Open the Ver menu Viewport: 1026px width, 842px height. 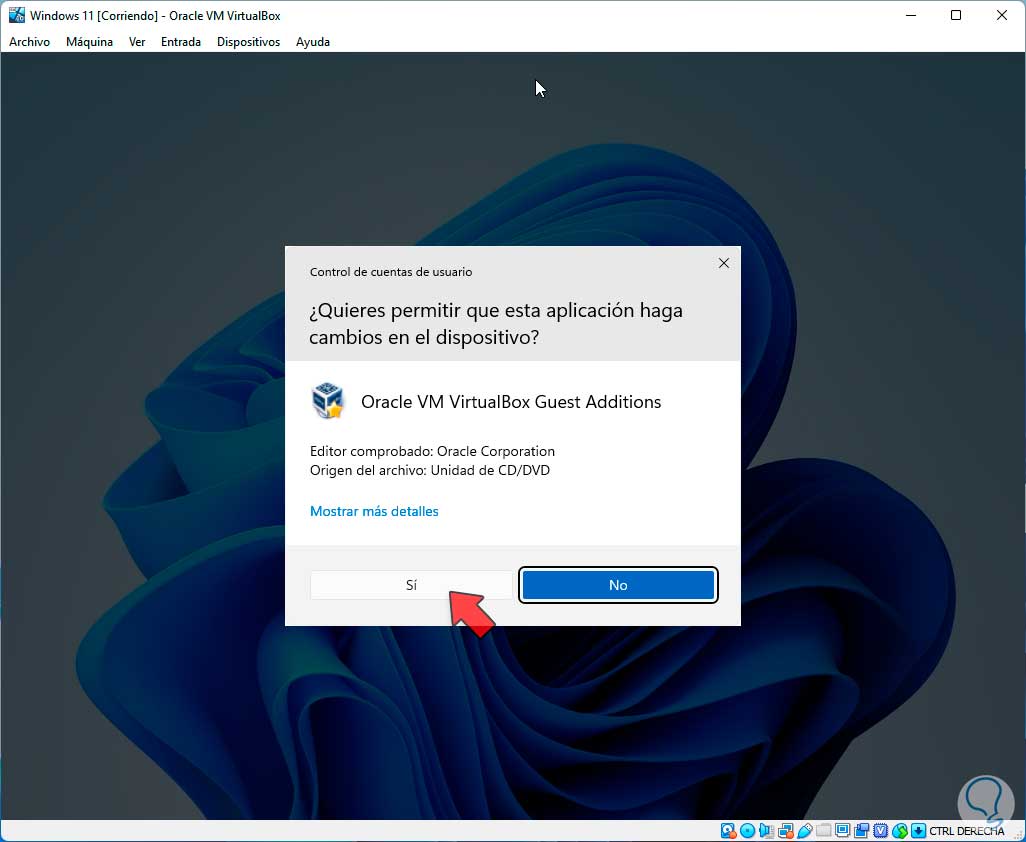pyautogui.click(x=137, y=42)
